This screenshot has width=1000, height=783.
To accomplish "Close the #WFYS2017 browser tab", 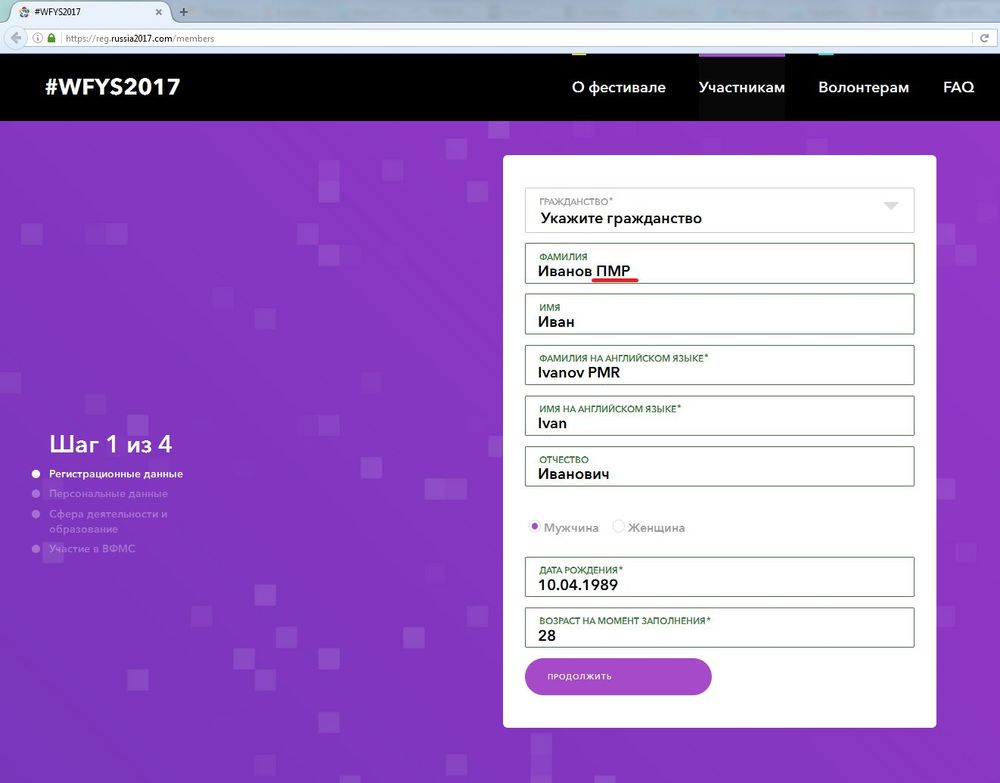I will pos(159,11).
